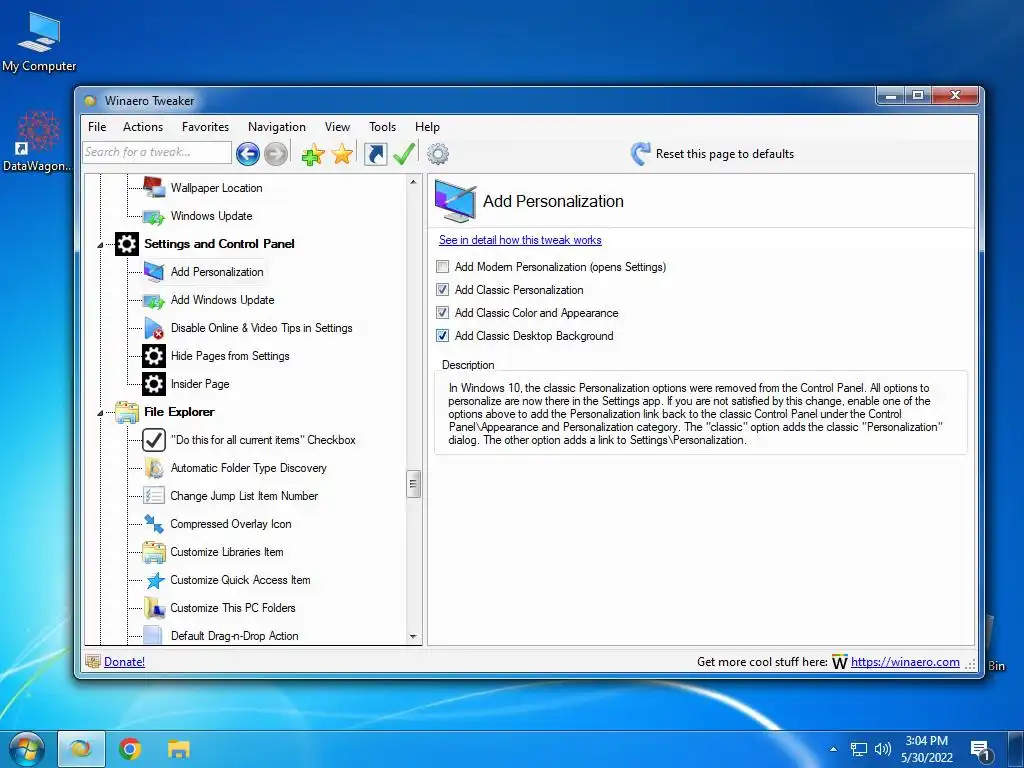Open the Favorites menu

tap(205, 127)
